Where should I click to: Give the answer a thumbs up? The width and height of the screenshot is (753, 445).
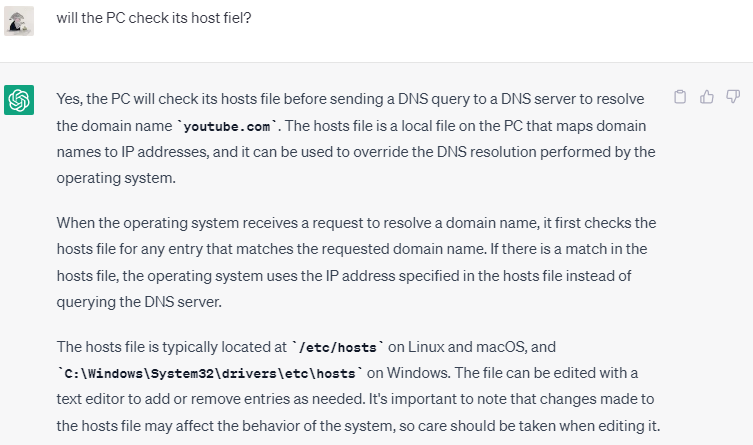707,97
